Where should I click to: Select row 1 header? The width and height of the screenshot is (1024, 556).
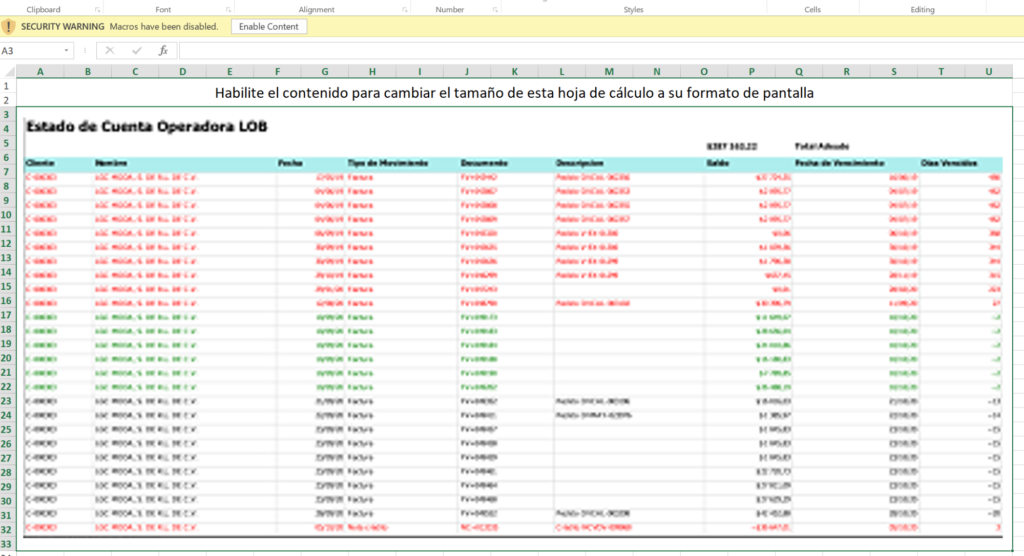pyautogui.click(x=7, y=86)
